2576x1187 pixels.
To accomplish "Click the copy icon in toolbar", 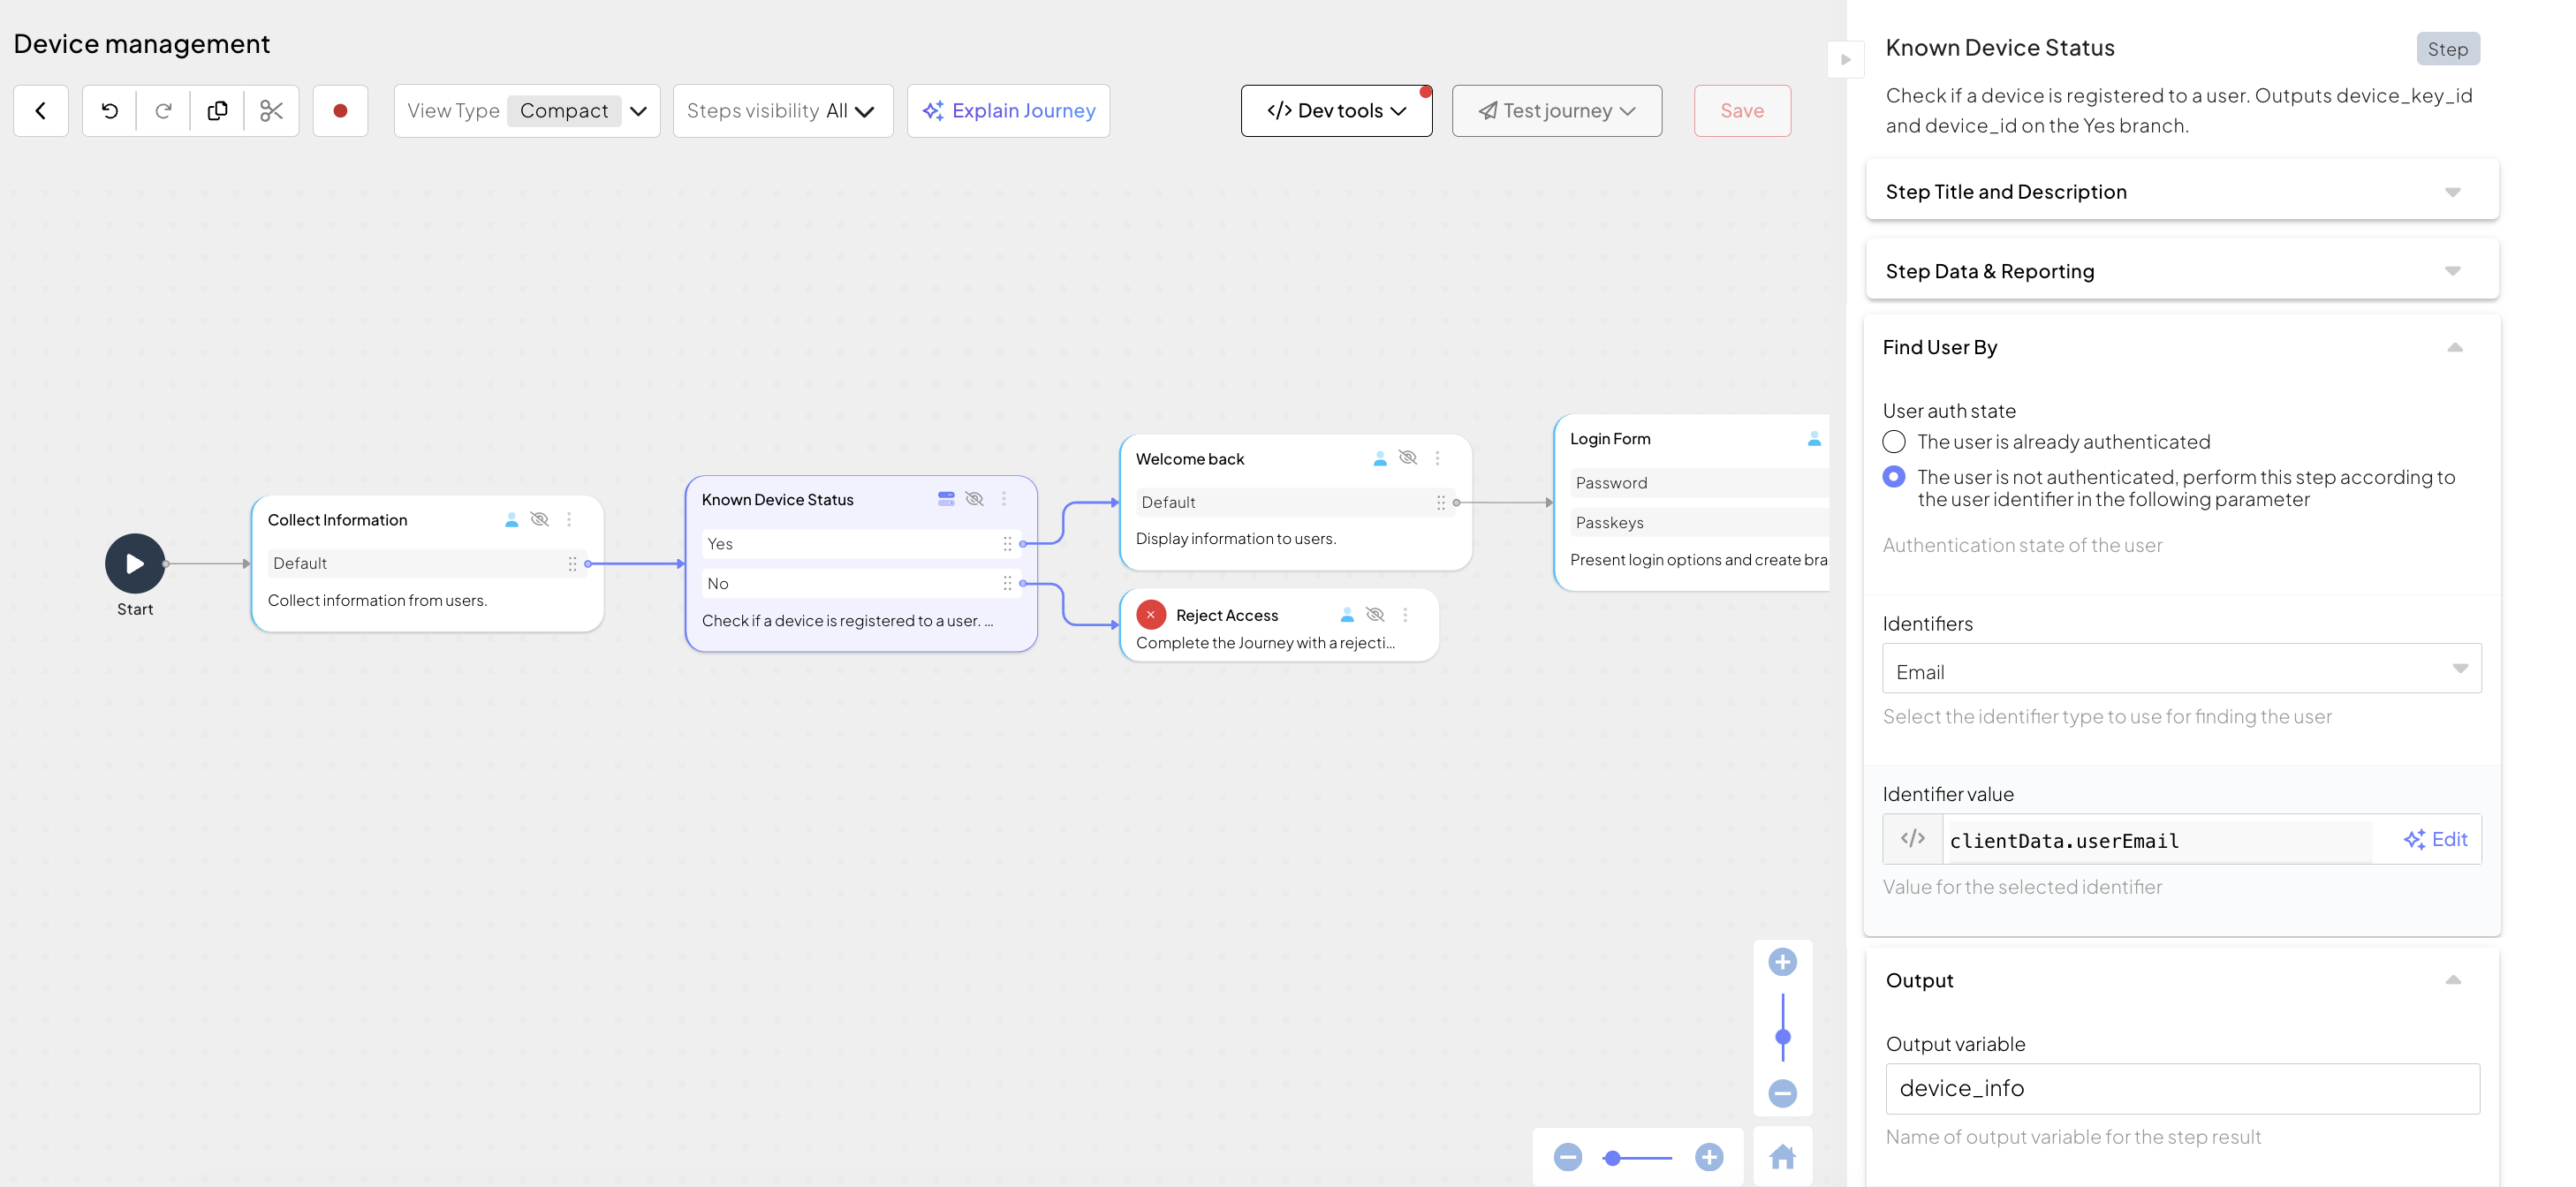I will [x=217, y=110].
